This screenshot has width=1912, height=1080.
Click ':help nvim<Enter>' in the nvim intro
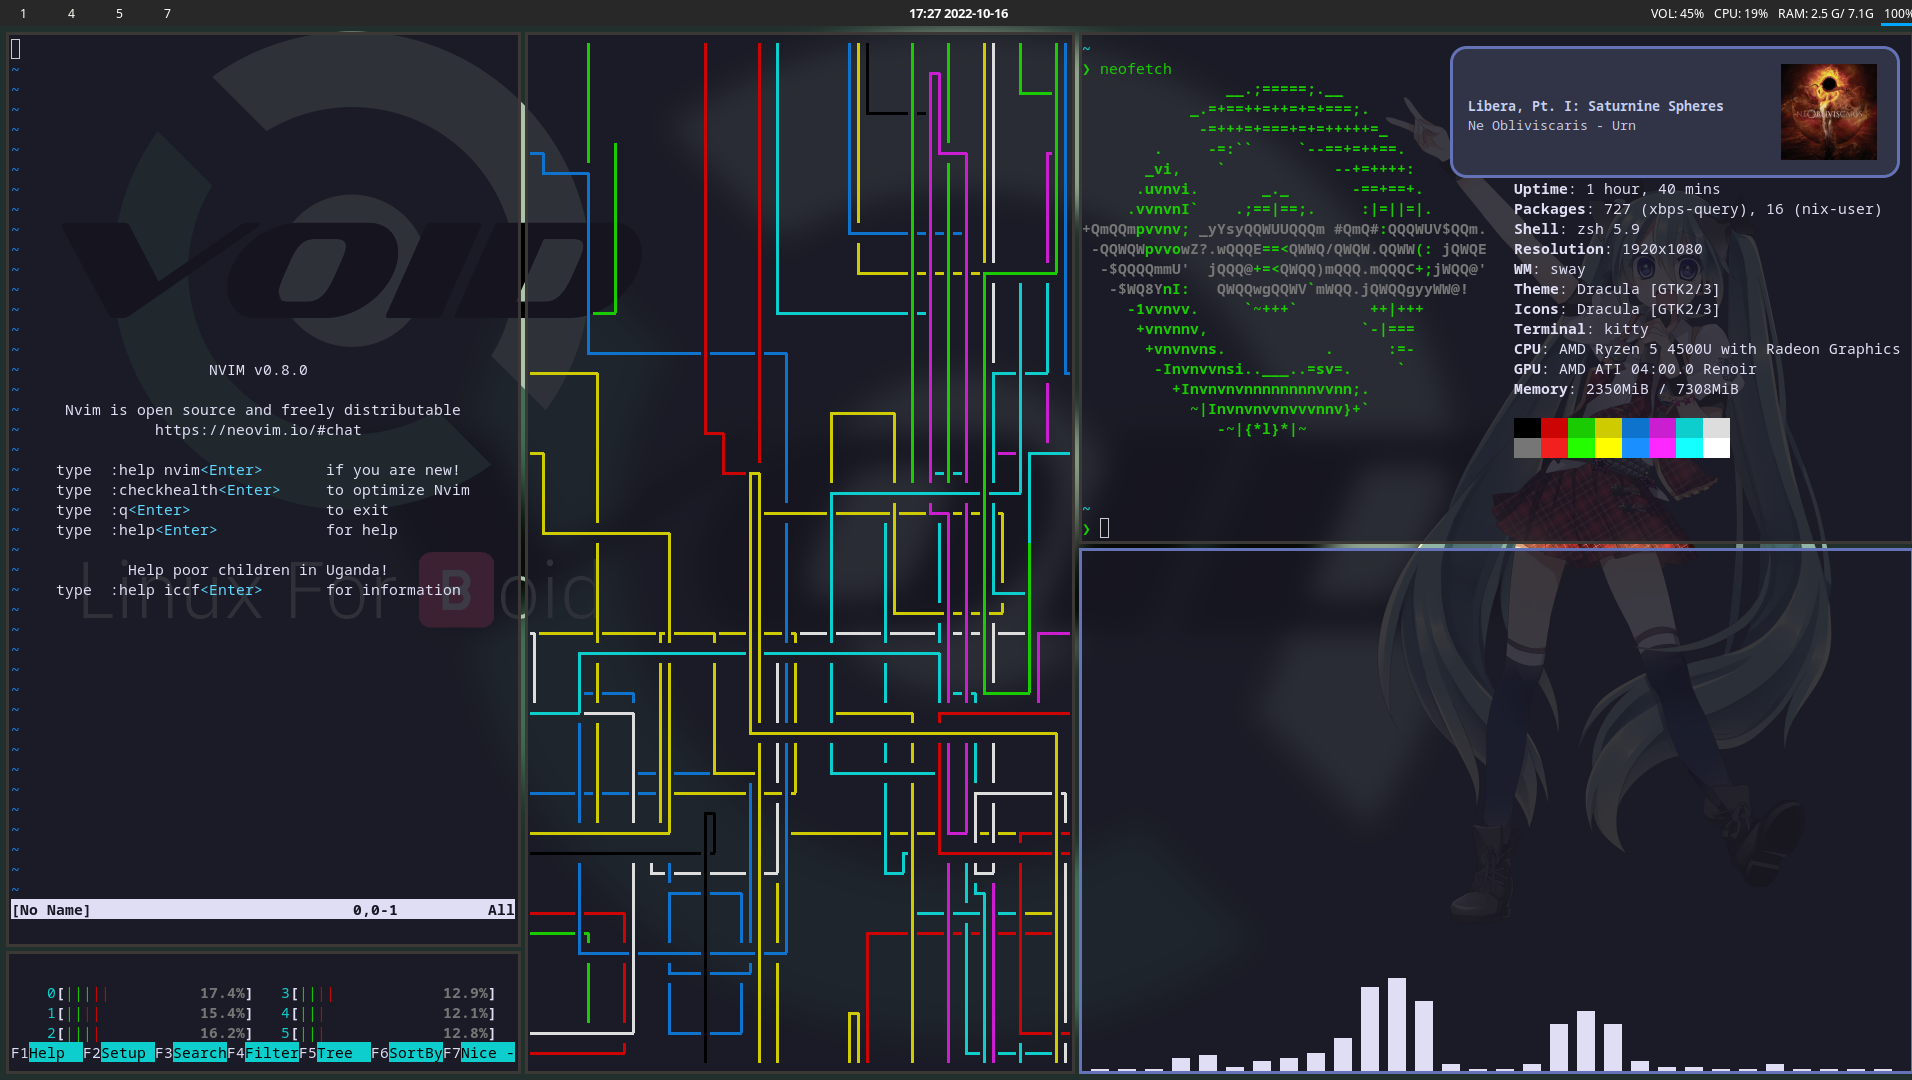point(186,470)
